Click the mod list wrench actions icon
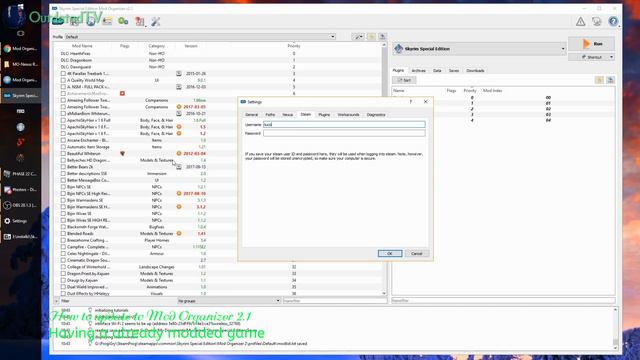Image resolution: width=640 pixels, height=360 pixels. 358,37
